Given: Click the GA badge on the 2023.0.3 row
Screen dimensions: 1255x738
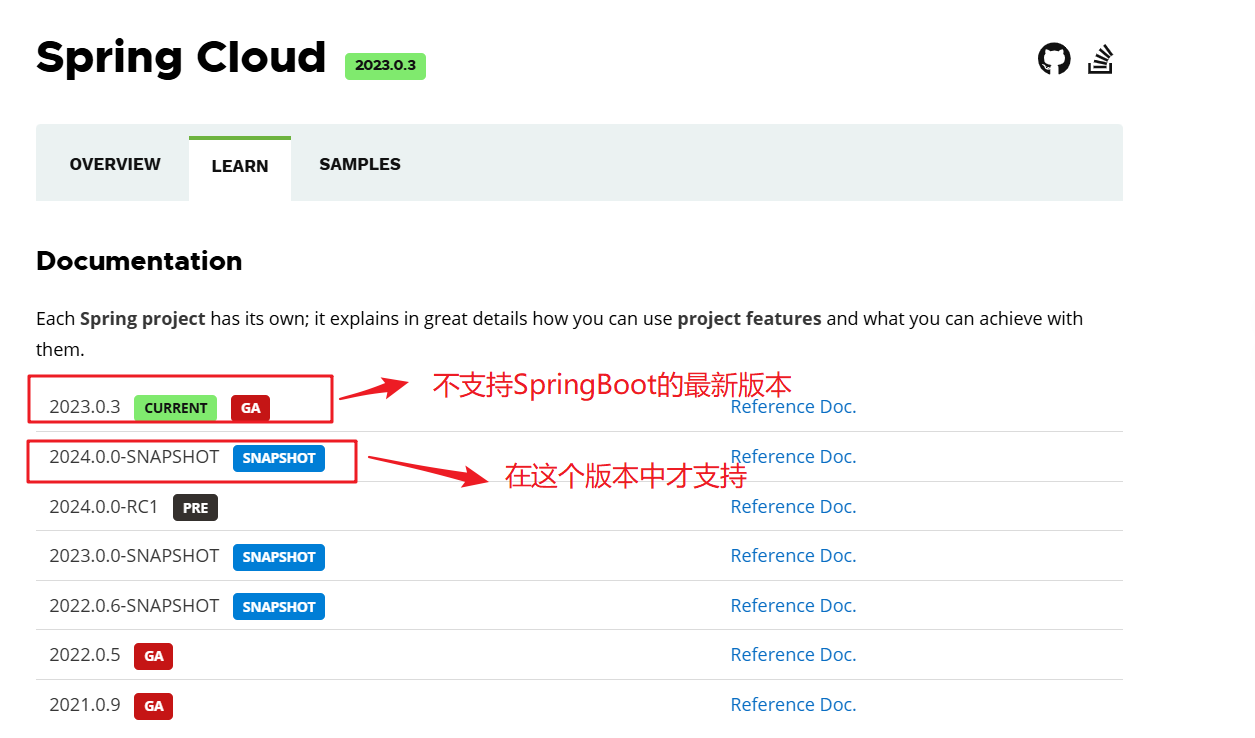Looking at the screenshot, I should [x=250, y=408].
